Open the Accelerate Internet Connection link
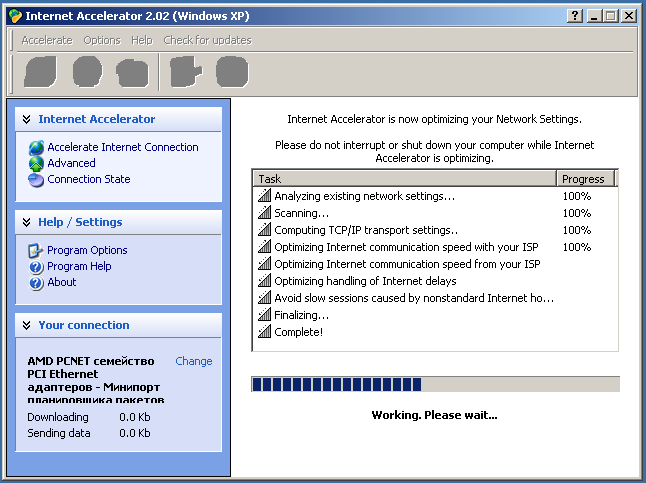 click(x=123, y=147)
